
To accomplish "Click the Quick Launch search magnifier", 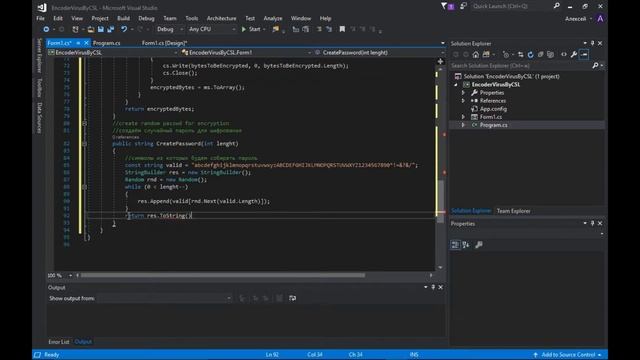I will click(556, 6).
